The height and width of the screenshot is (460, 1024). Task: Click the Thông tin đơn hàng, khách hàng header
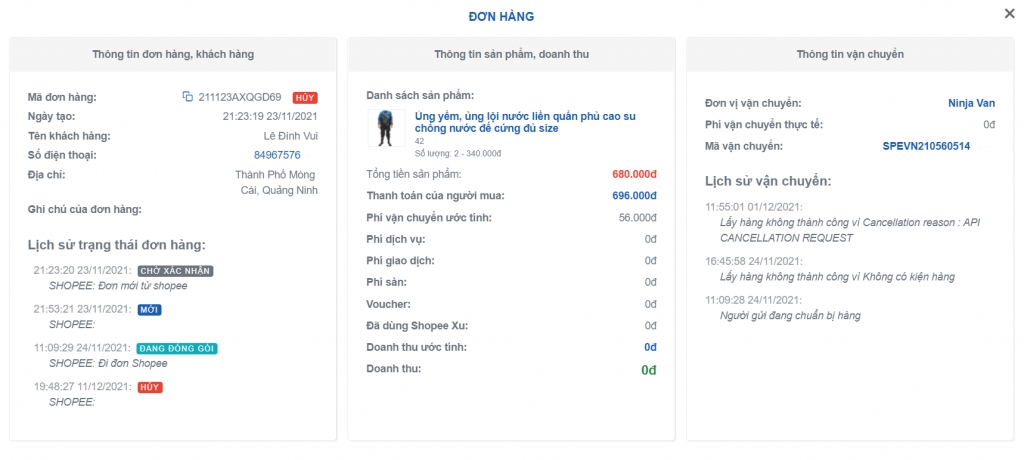click(173, 54)
